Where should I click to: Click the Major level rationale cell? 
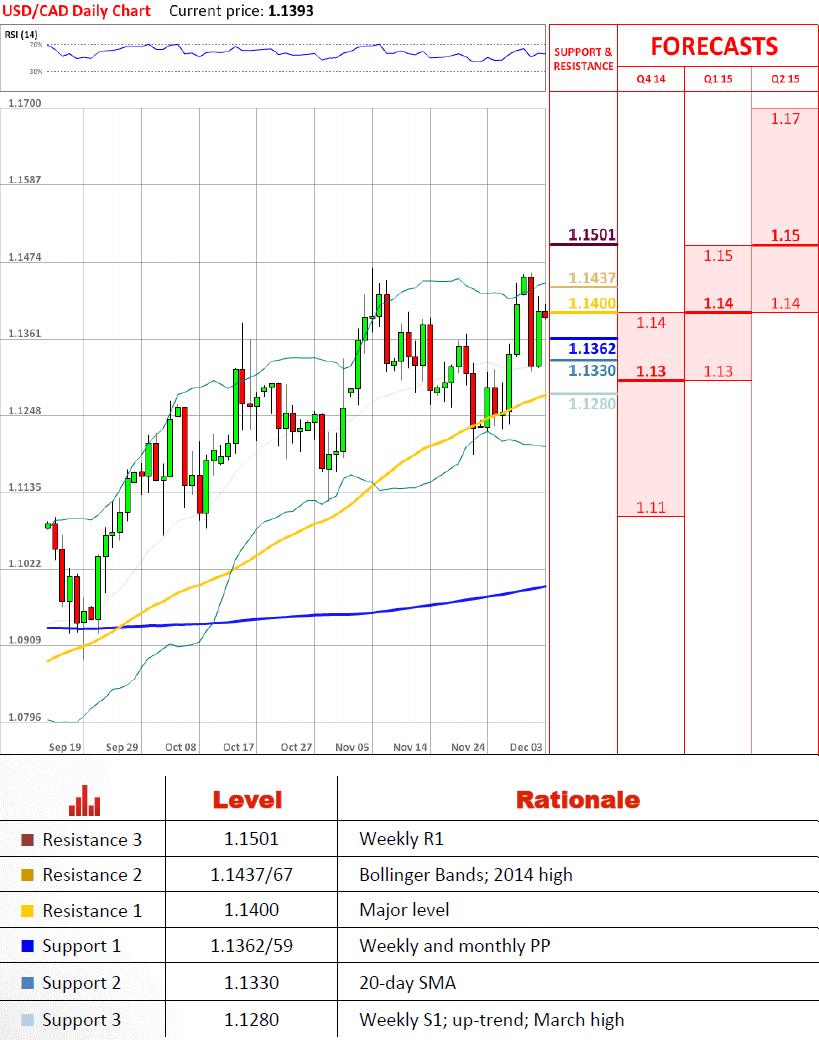405,910
